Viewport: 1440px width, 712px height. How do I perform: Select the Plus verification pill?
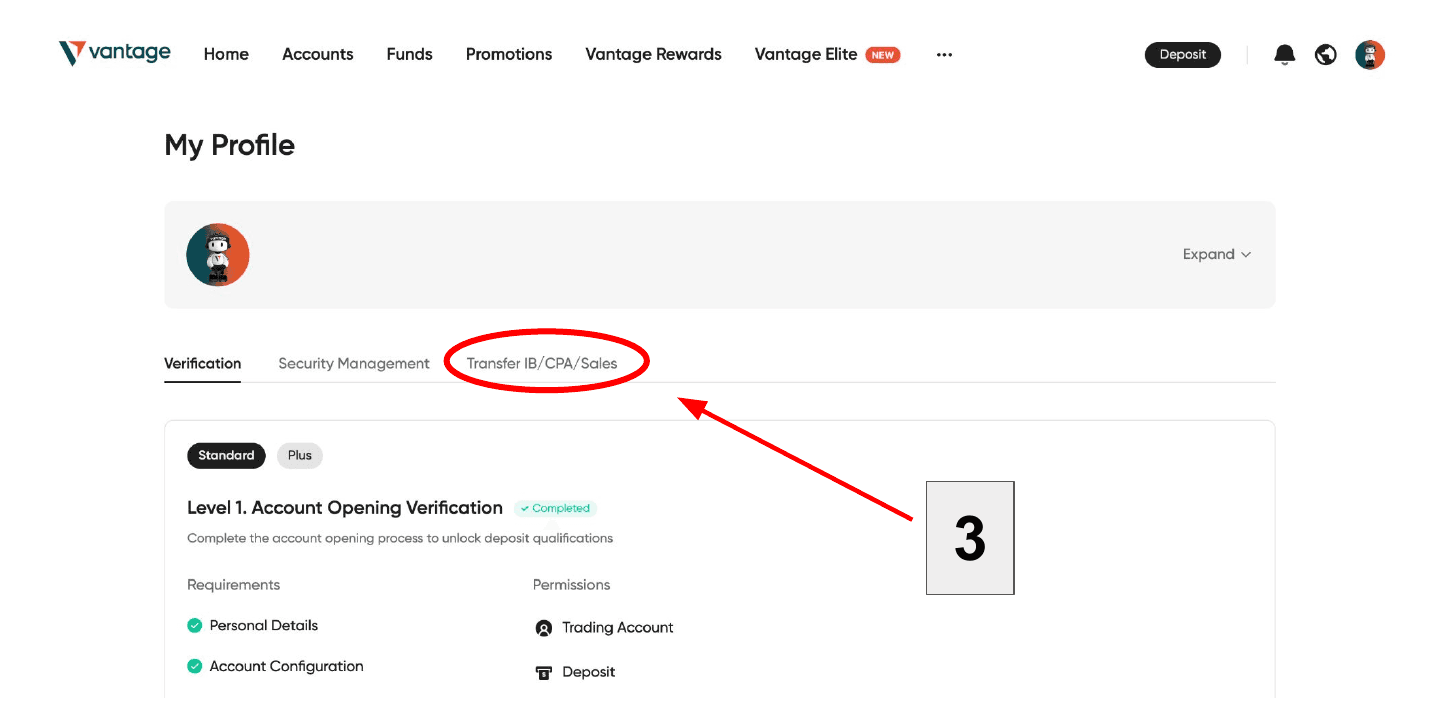tap(300, 455)
